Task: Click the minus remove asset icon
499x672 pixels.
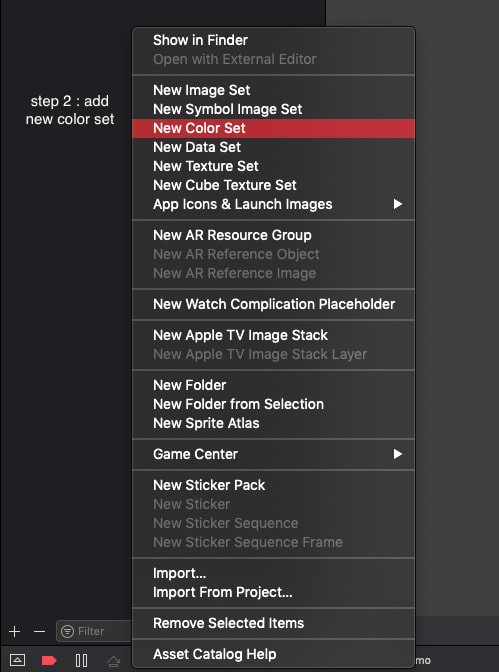Action: (39, 631)
